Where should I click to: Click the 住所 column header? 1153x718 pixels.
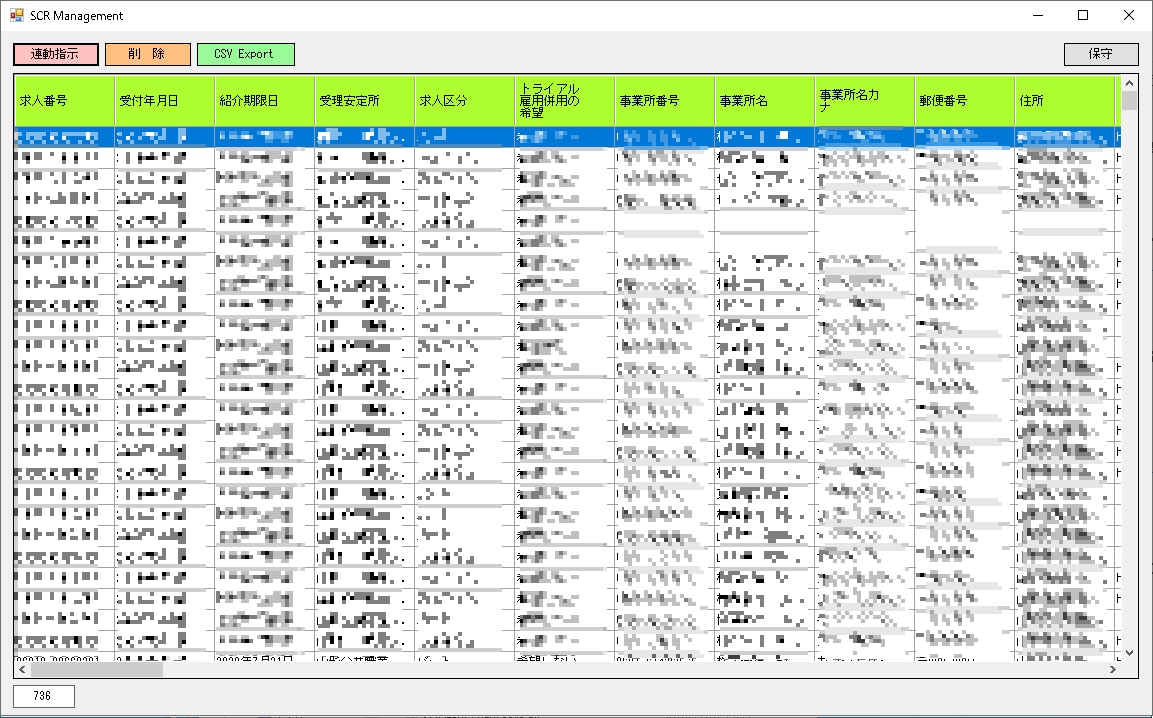click(1065, 101)
